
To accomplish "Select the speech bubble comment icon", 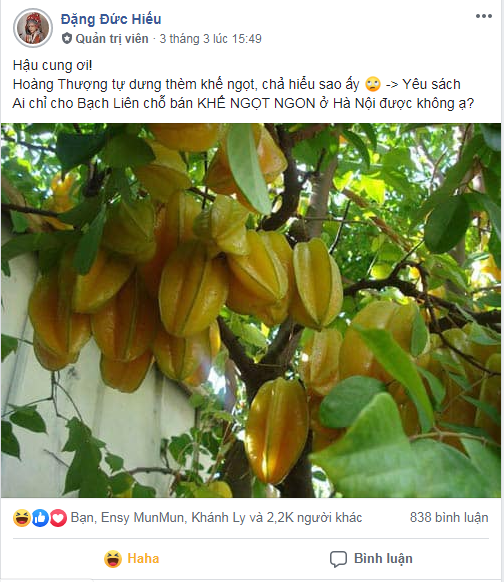I will [x=338, y=559].
